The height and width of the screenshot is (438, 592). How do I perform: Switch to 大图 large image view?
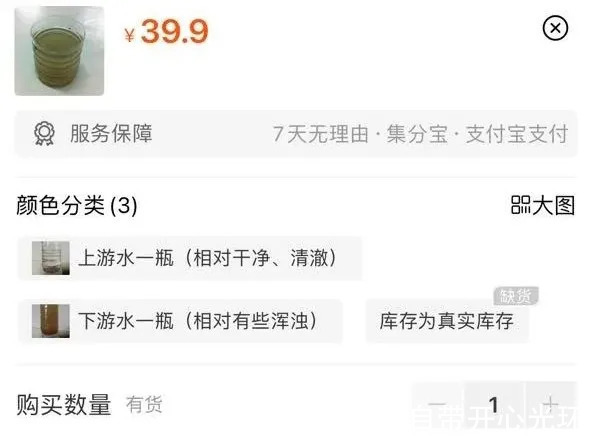click(543, 205)
